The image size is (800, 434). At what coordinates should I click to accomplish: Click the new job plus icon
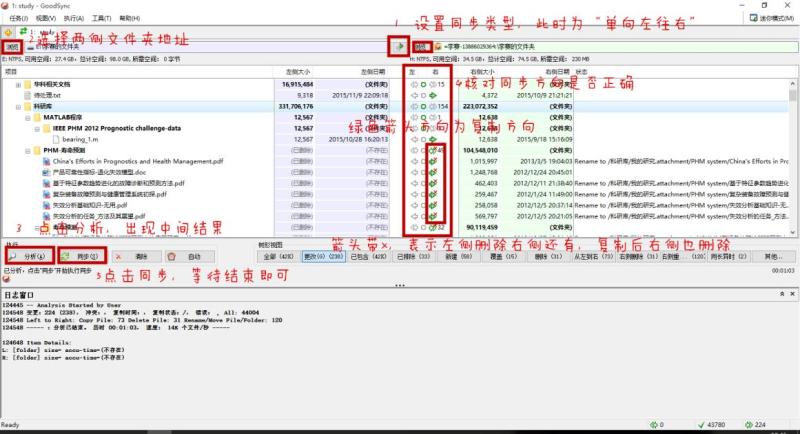tap(8, 32)
